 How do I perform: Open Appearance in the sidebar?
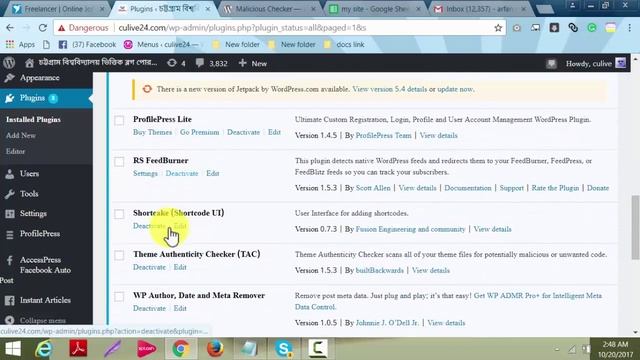pyautogui.click(x=39, y=78)
